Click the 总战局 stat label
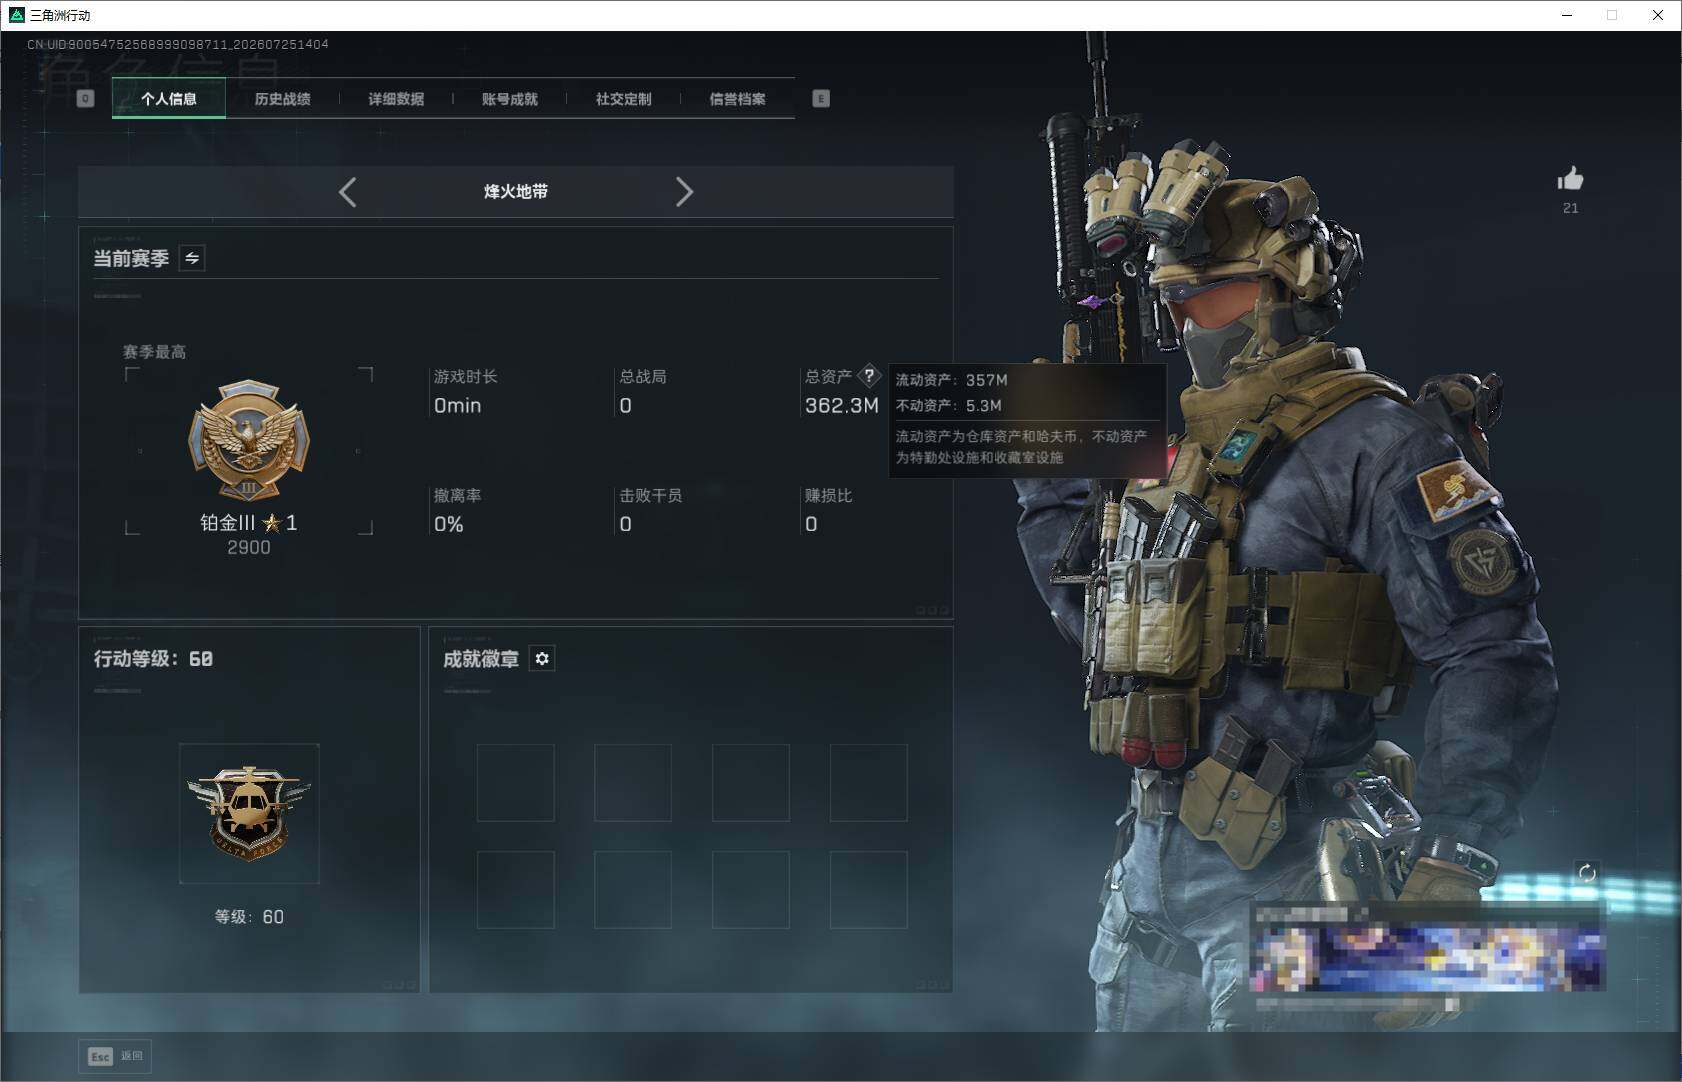This screenshot has width=1682, height=1082. coord(643,376)
